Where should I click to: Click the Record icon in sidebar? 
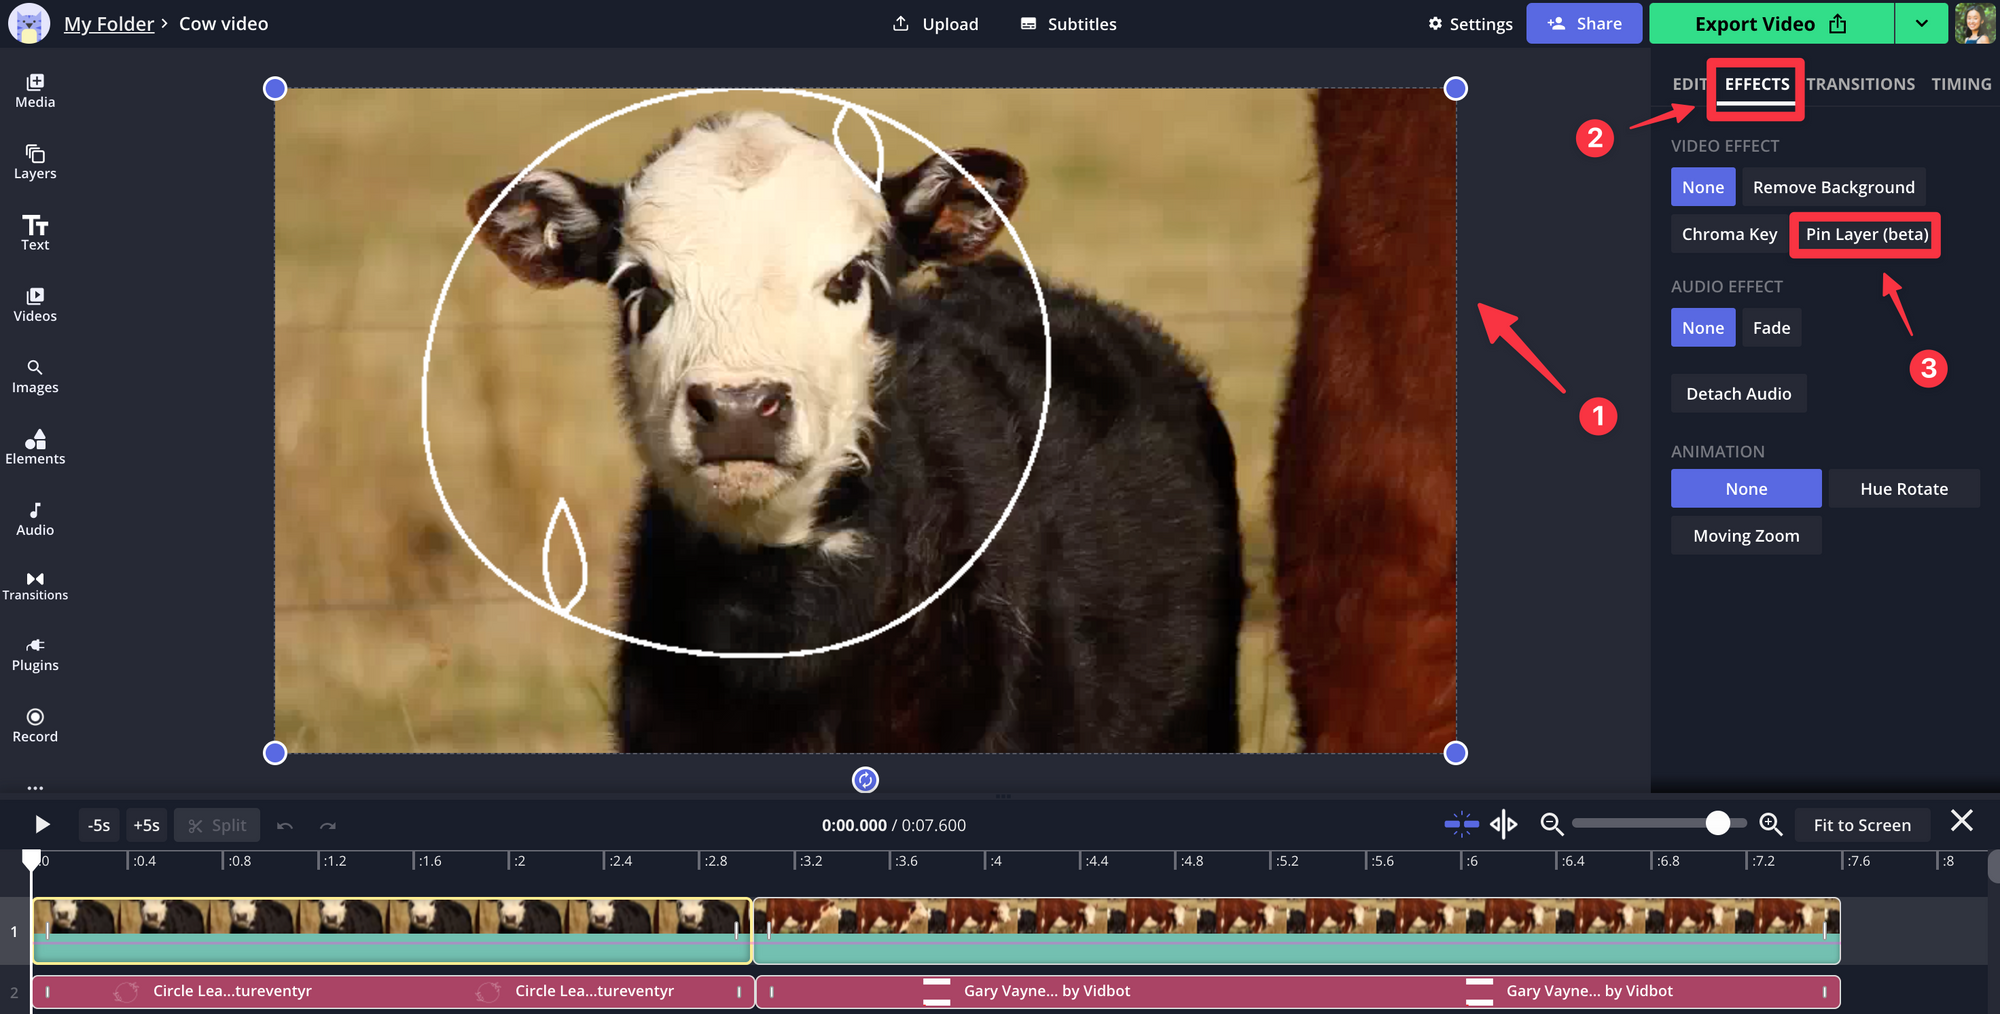coord(35,725)
